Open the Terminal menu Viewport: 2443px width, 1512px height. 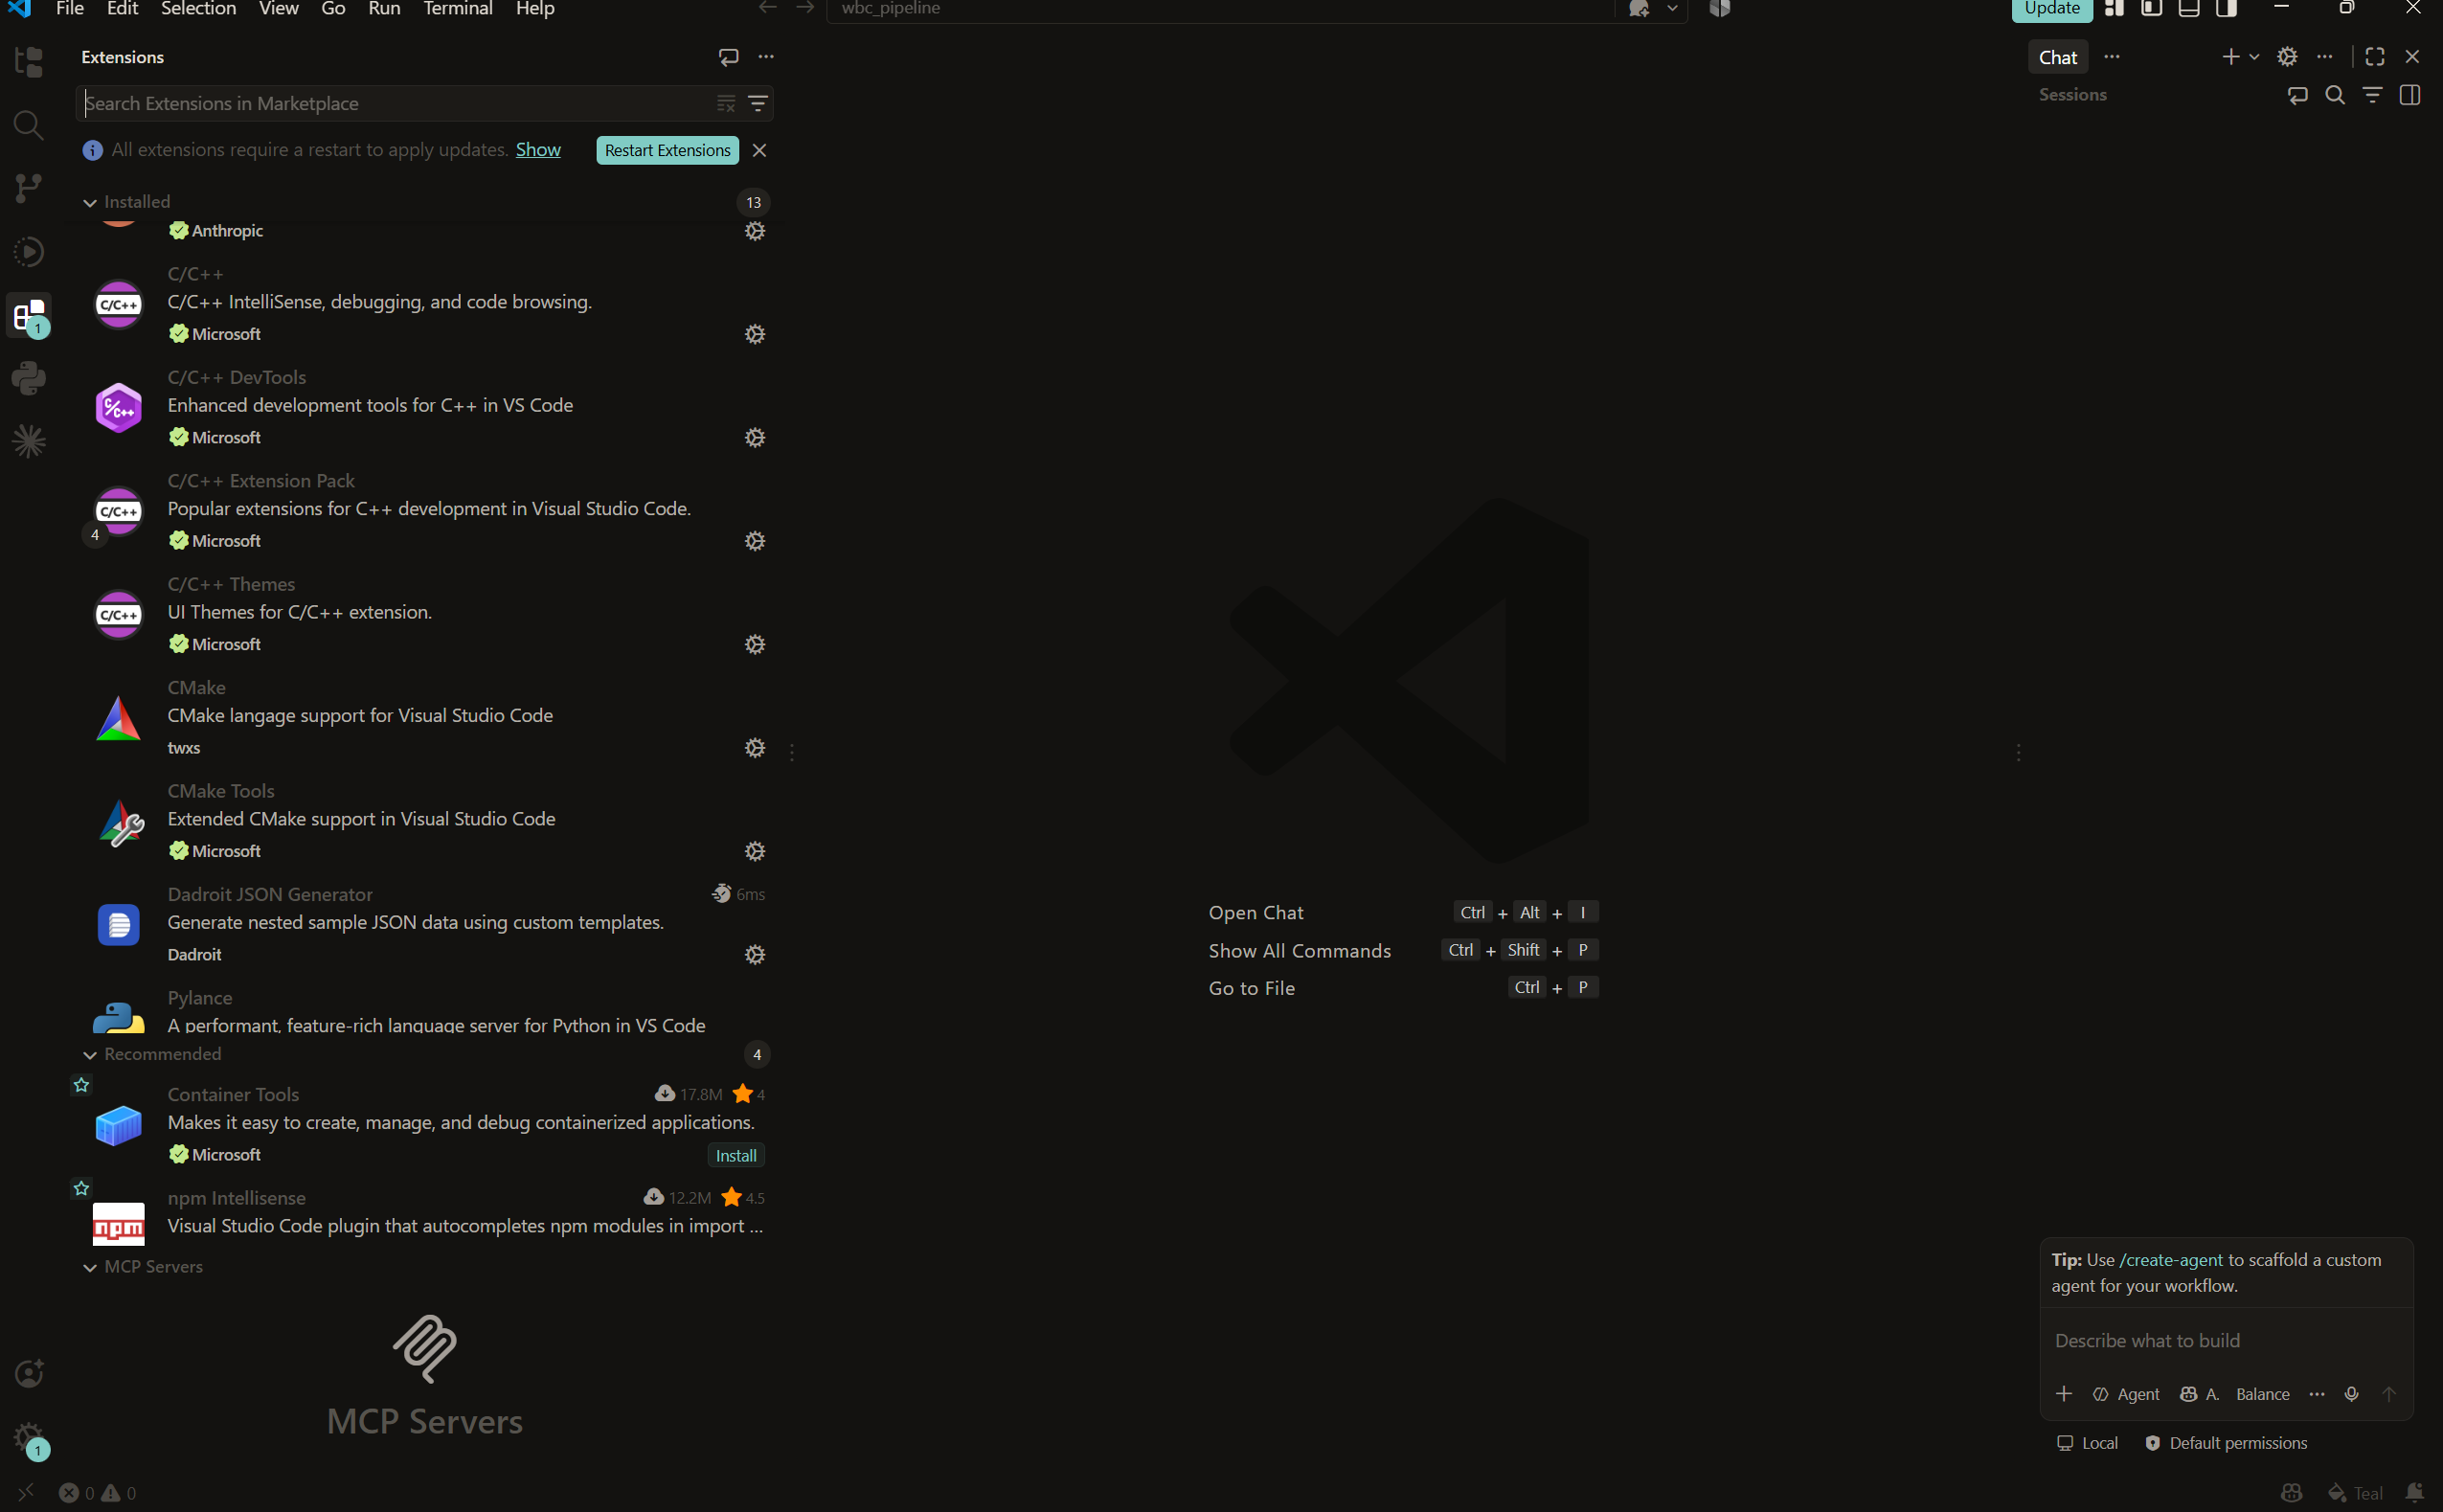click(458, 9)
